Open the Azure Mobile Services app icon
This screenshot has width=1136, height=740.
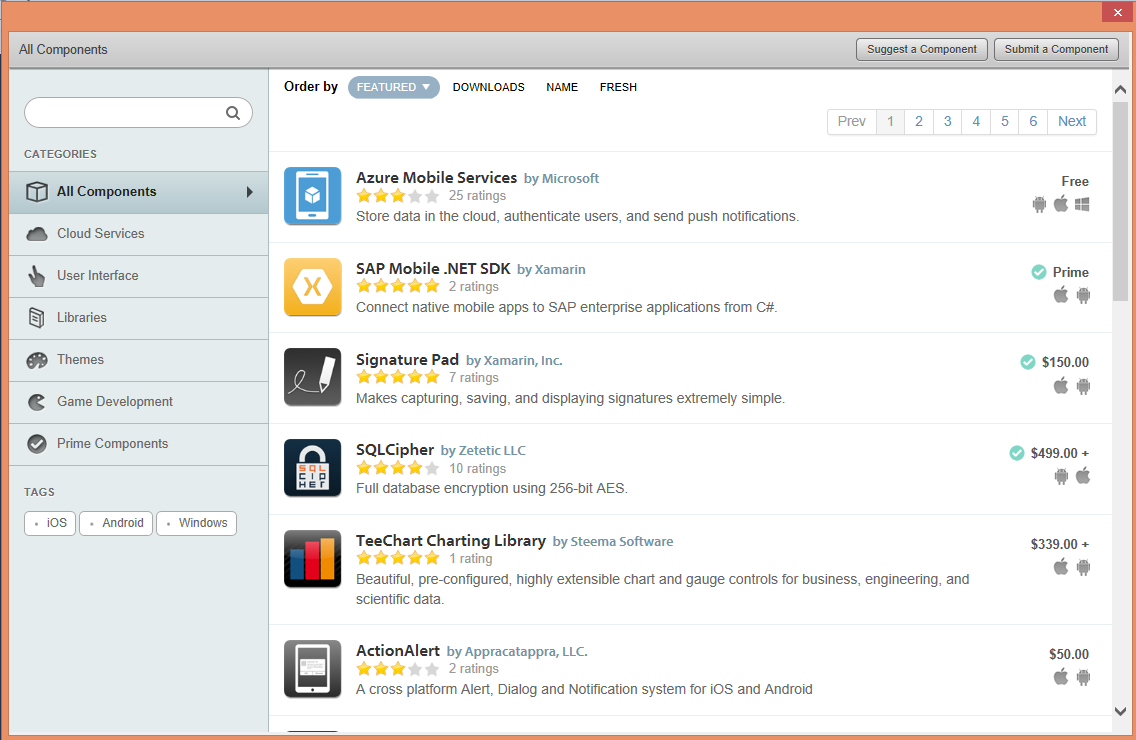[312, 196]
